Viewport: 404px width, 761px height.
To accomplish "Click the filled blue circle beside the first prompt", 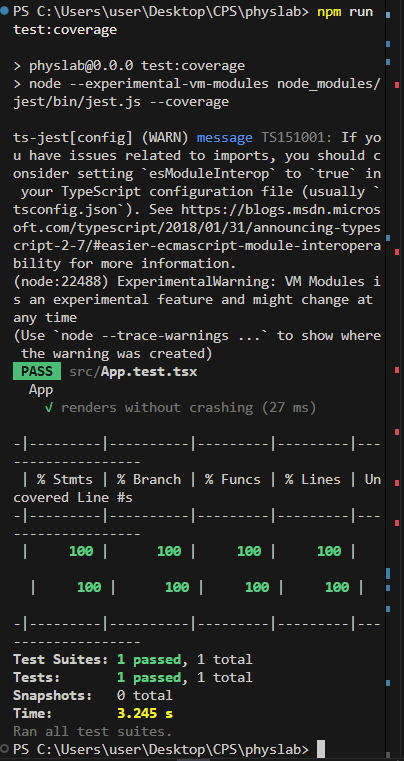I will point(5,11).
